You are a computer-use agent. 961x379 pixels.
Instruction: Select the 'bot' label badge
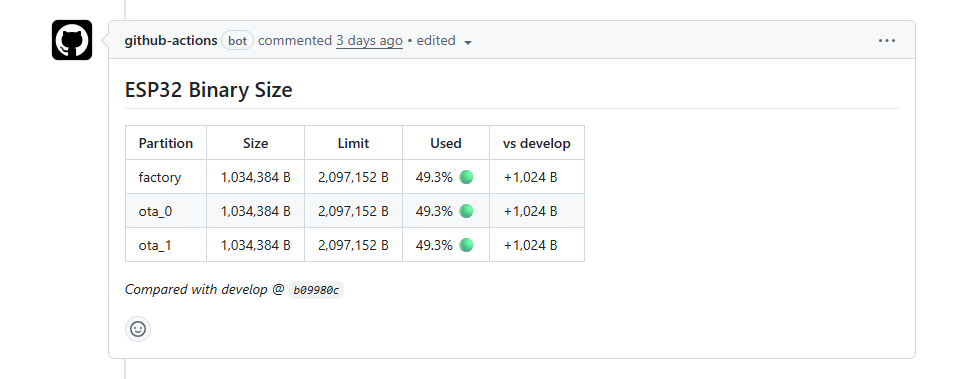[237, 40]
